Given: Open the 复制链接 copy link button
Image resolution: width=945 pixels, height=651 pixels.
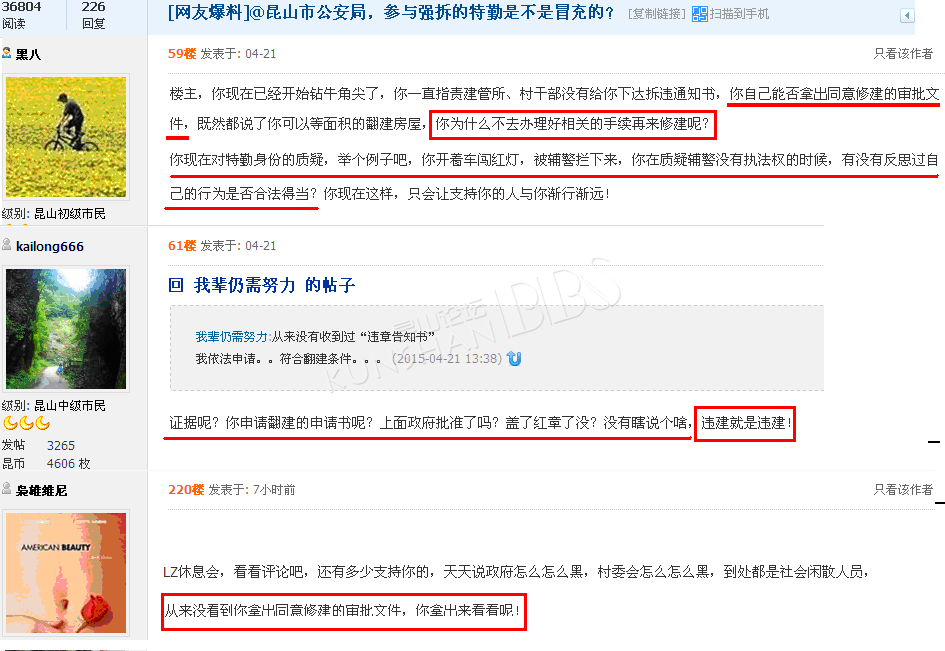Looking at the screenshot, I should [657, 14].
